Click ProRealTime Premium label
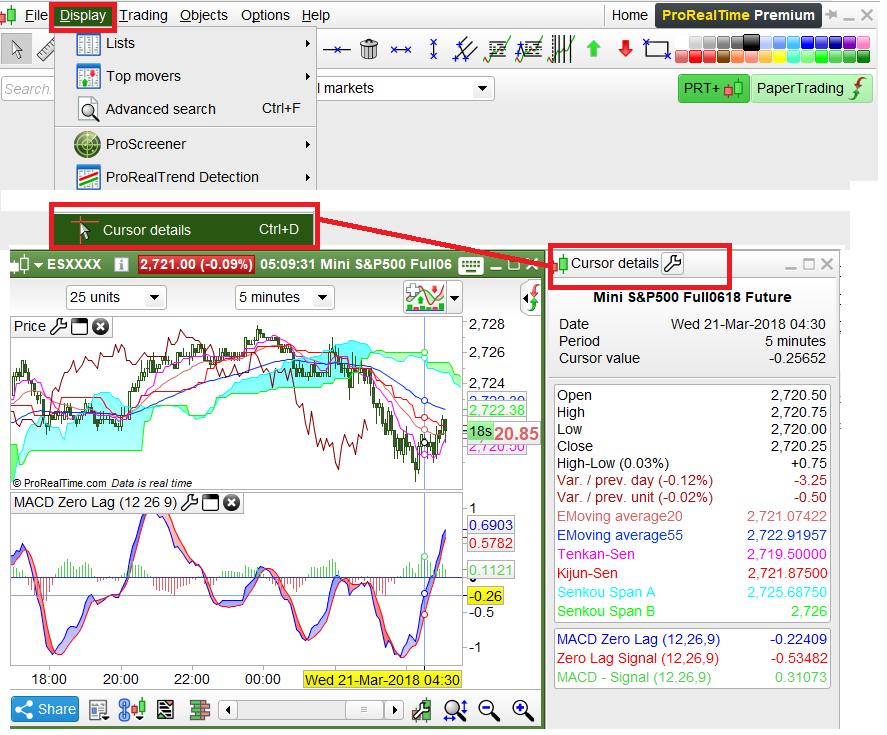The width and height of the screenshot is (887, 735). coord(738,15)
